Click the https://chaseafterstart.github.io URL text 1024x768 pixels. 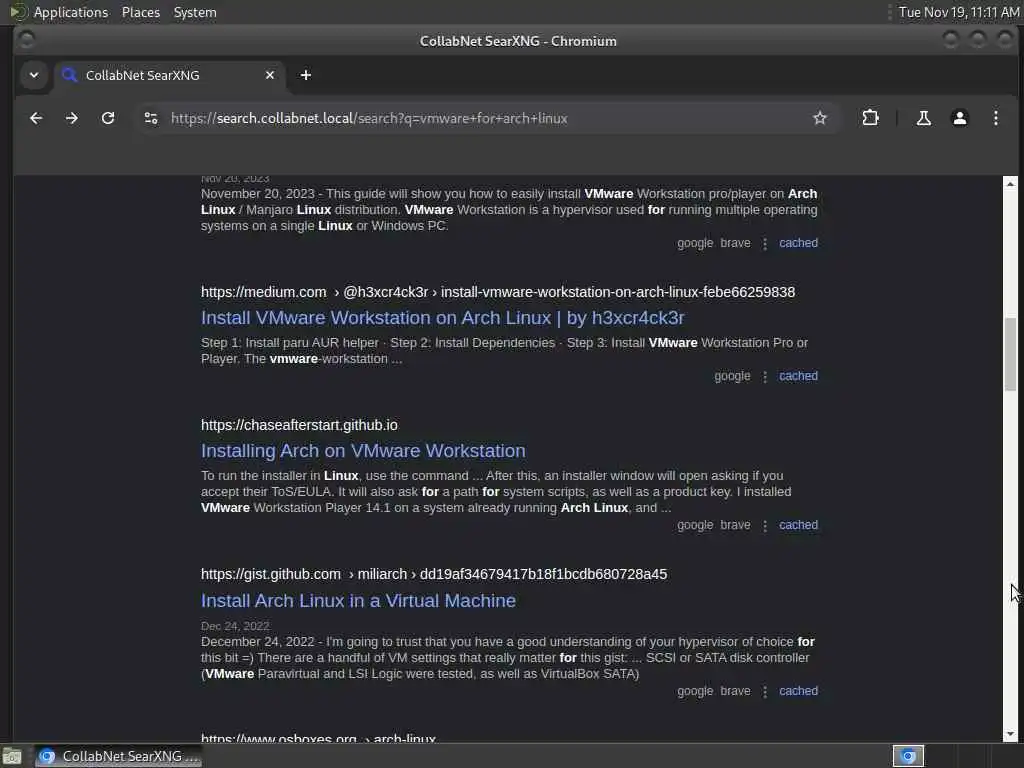(299, 425)
